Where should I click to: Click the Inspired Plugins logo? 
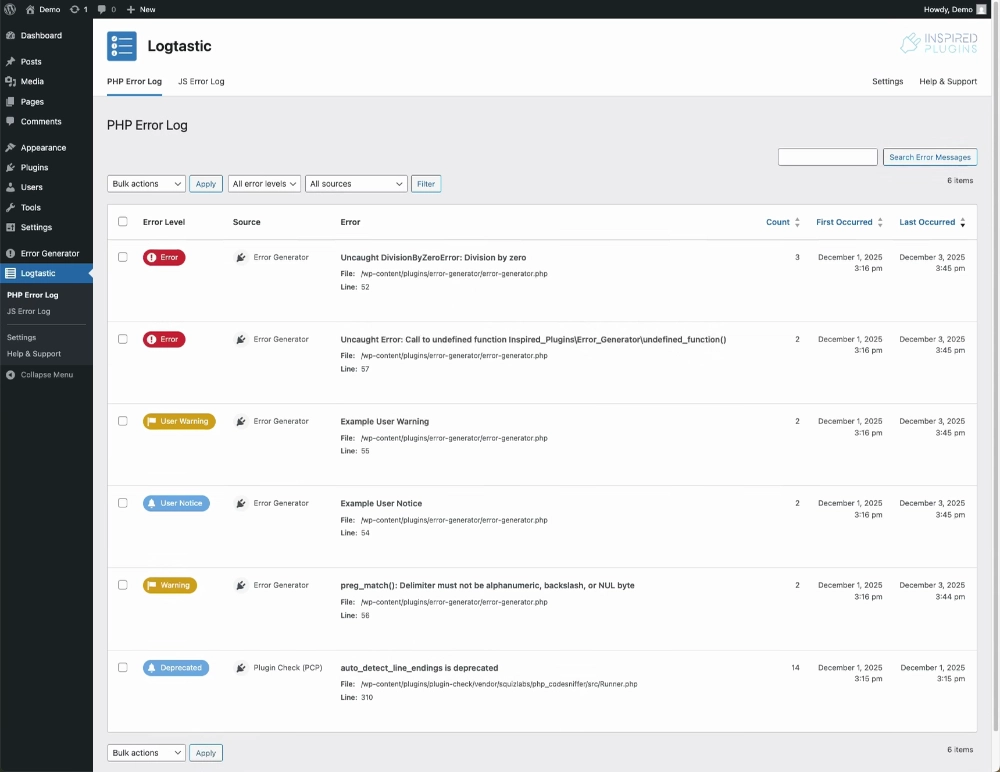click(938, 43)
